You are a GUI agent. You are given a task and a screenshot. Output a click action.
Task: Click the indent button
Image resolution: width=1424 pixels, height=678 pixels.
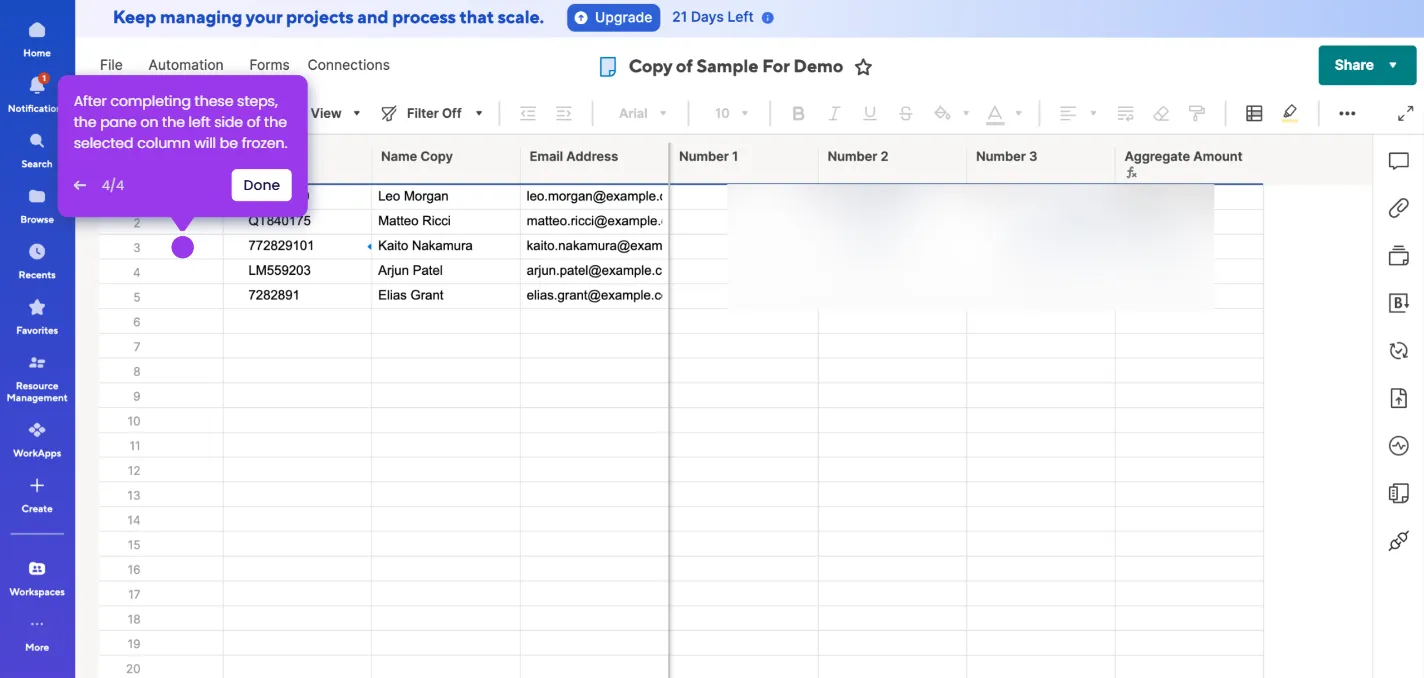[x=564, y=113]
